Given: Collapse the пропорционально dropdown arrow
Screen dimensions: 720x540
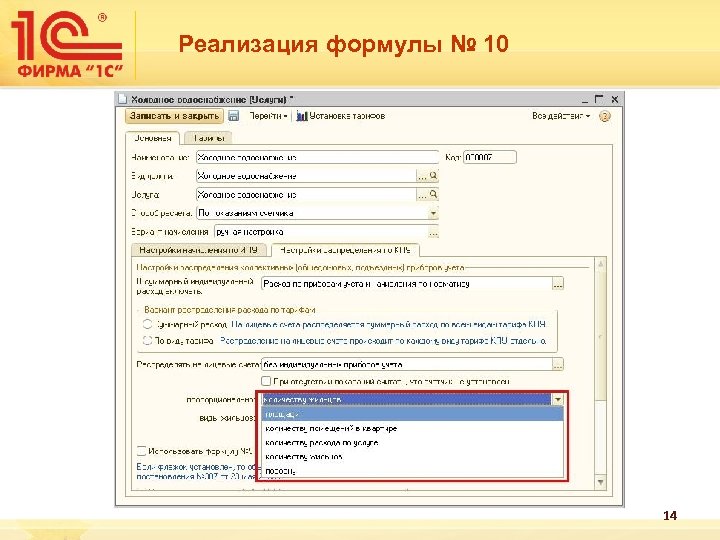Looking at the screenshot, I should (557, 399).
